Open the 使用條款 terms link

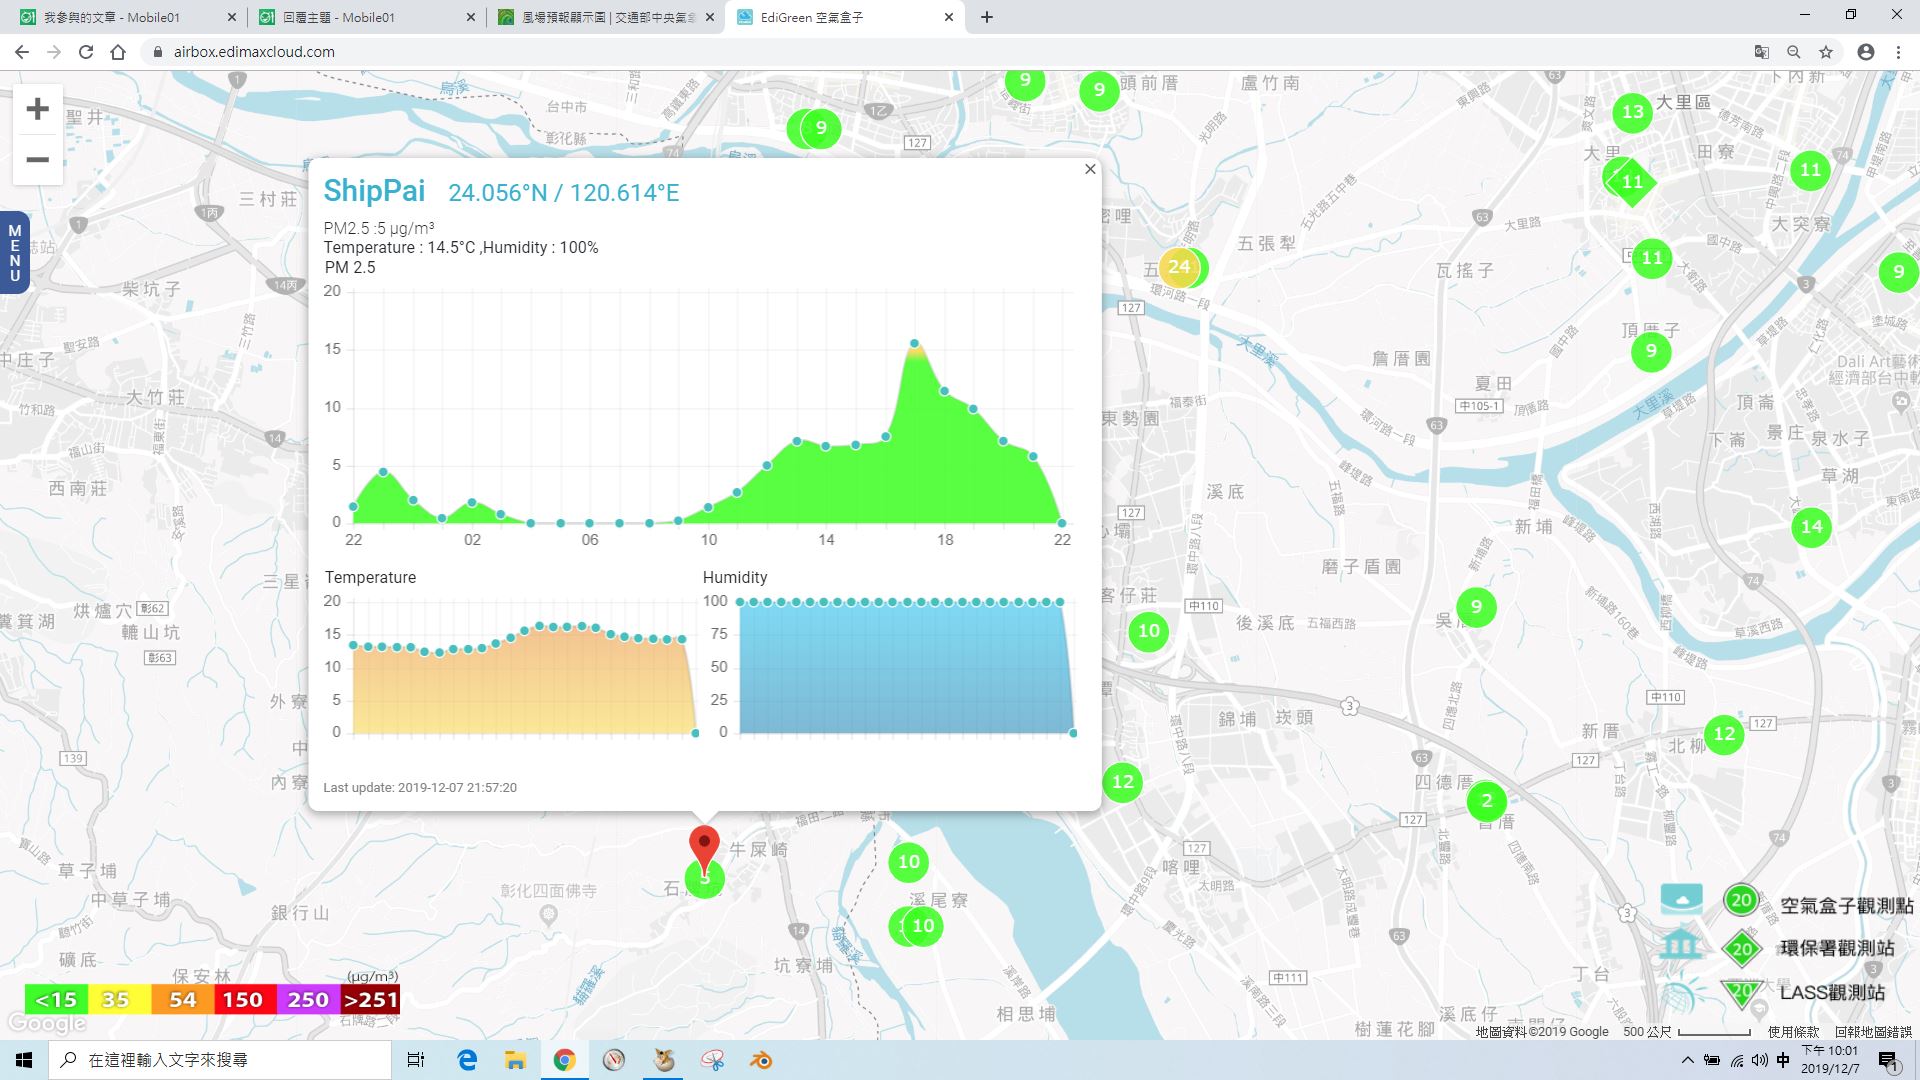point(1793,1031)
